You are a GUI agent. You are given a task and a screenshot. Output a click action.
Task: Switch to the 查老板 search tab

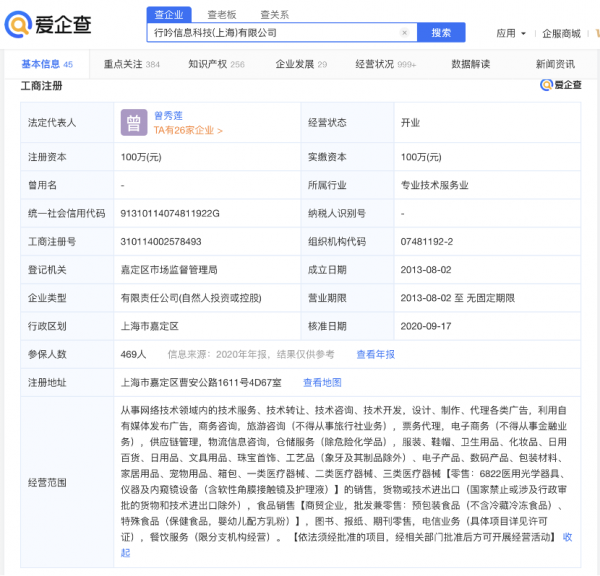[222, 15]
